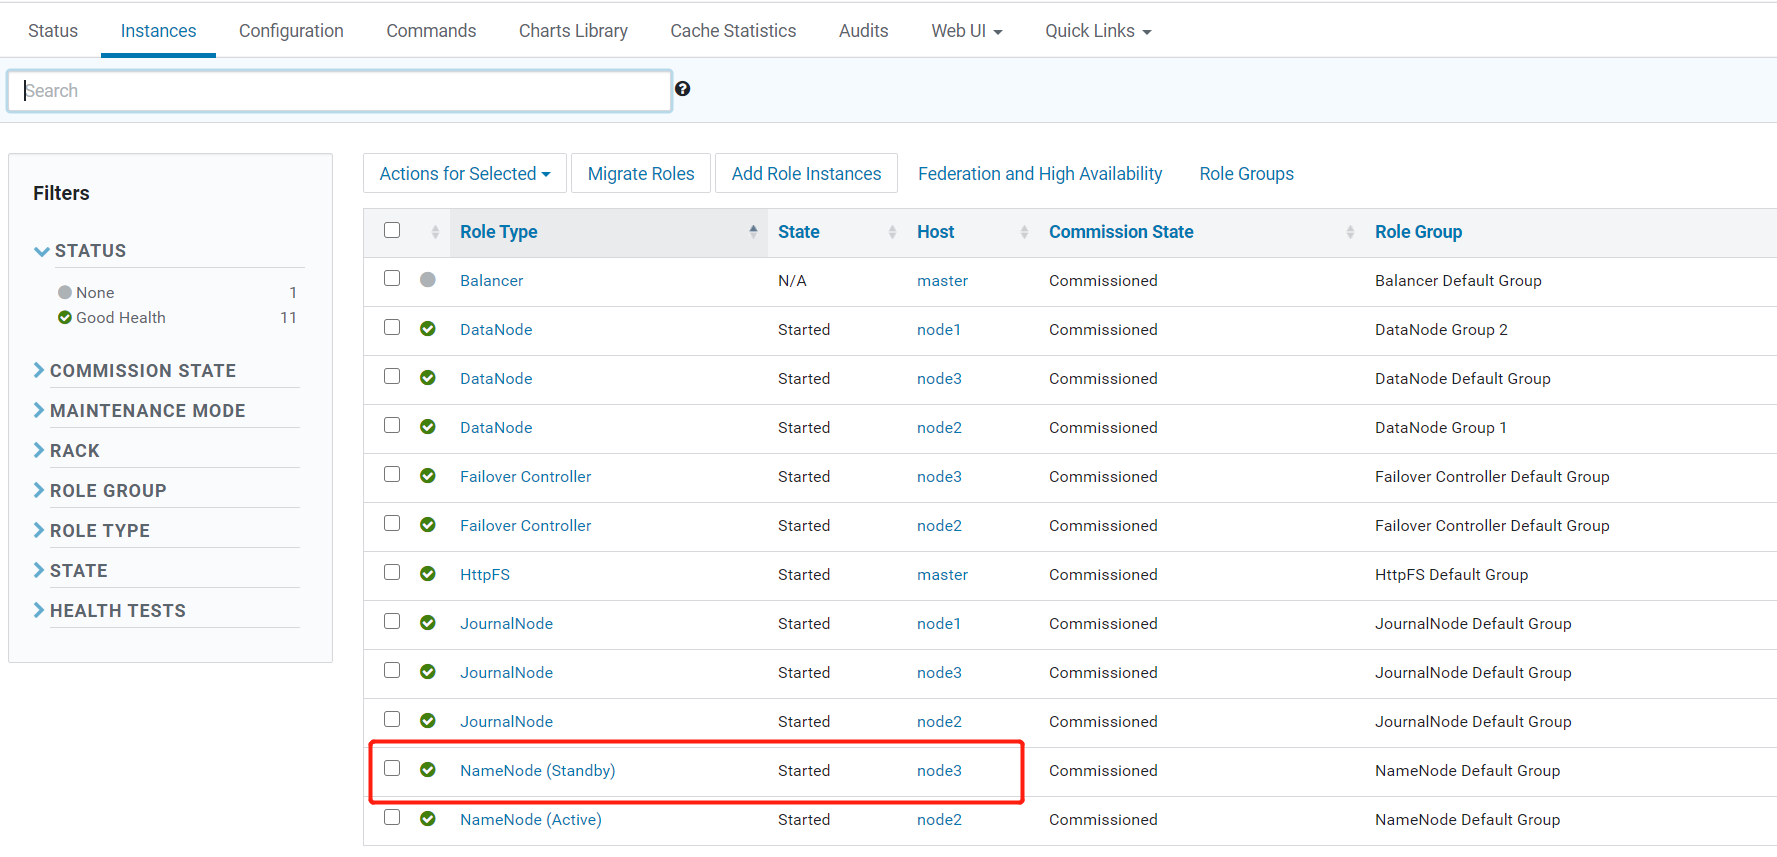Switch to the Status tab

click(x=53, y=31)
